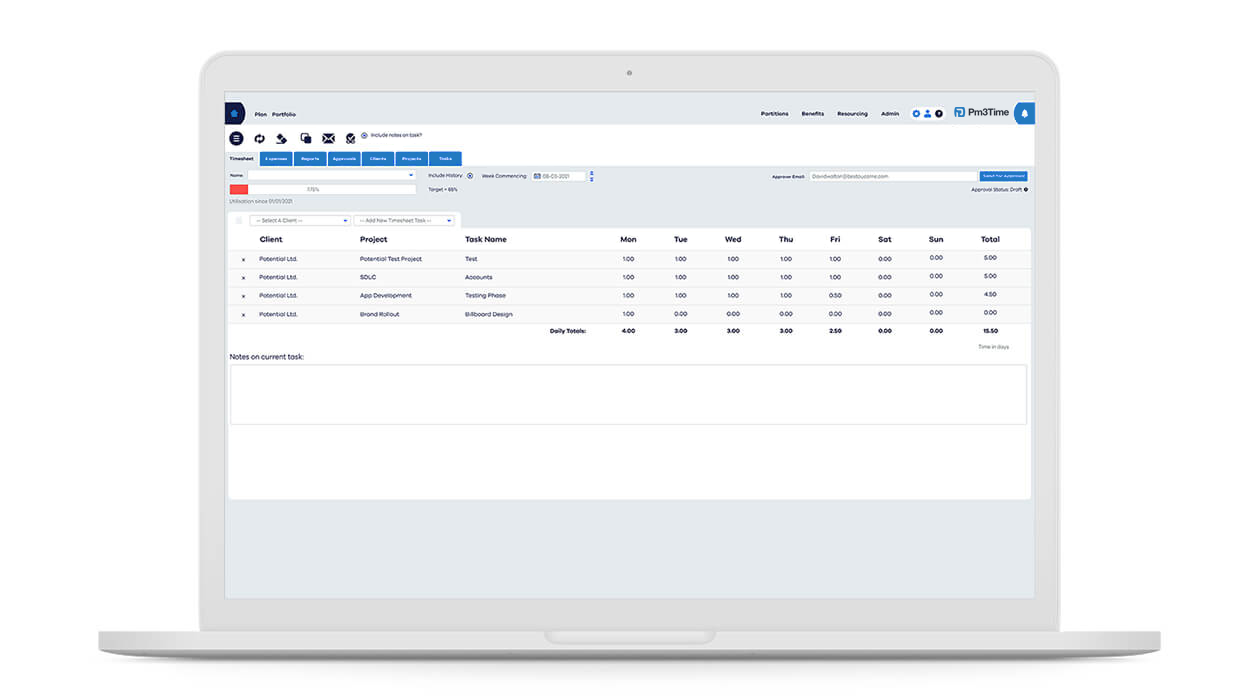Open the Admin menu

coord(890,114)
